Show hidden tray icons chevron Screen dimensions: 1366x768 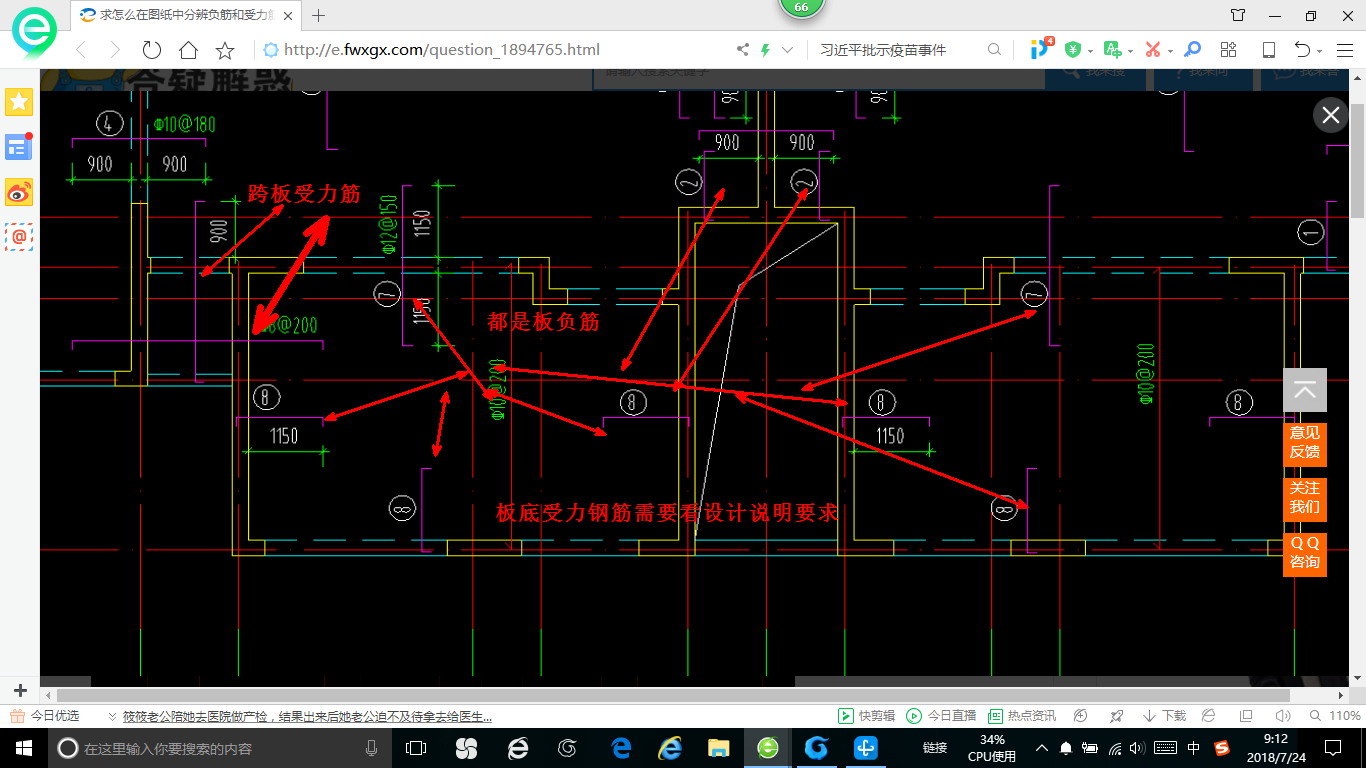tap(1041, 747)
